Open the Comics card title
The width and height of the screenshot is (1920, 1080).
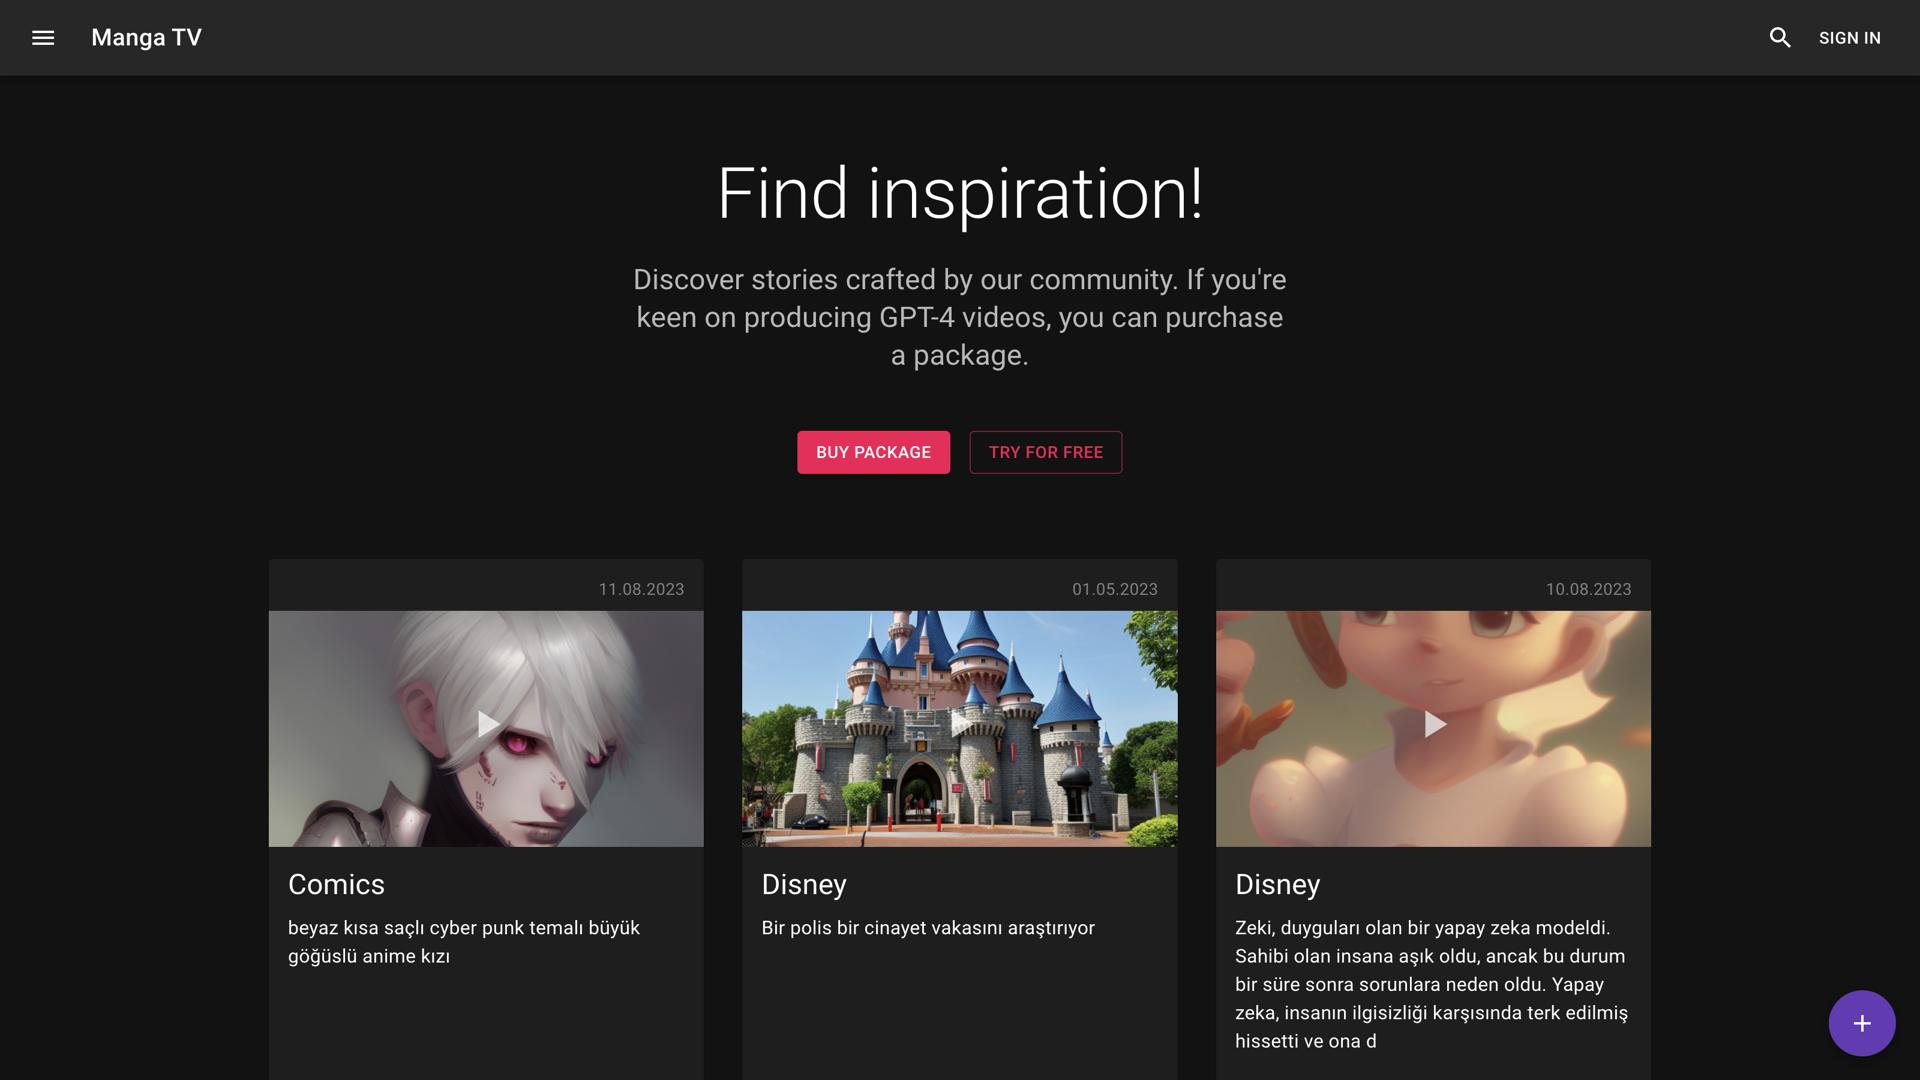pyautogui.click(x=336, y=884)
